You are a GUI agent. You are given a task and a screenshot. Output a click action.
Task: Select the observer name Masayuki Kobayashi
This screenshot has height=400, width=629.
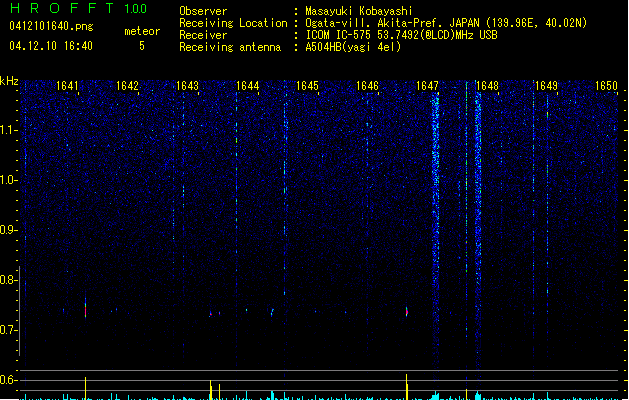coord(359,11)
